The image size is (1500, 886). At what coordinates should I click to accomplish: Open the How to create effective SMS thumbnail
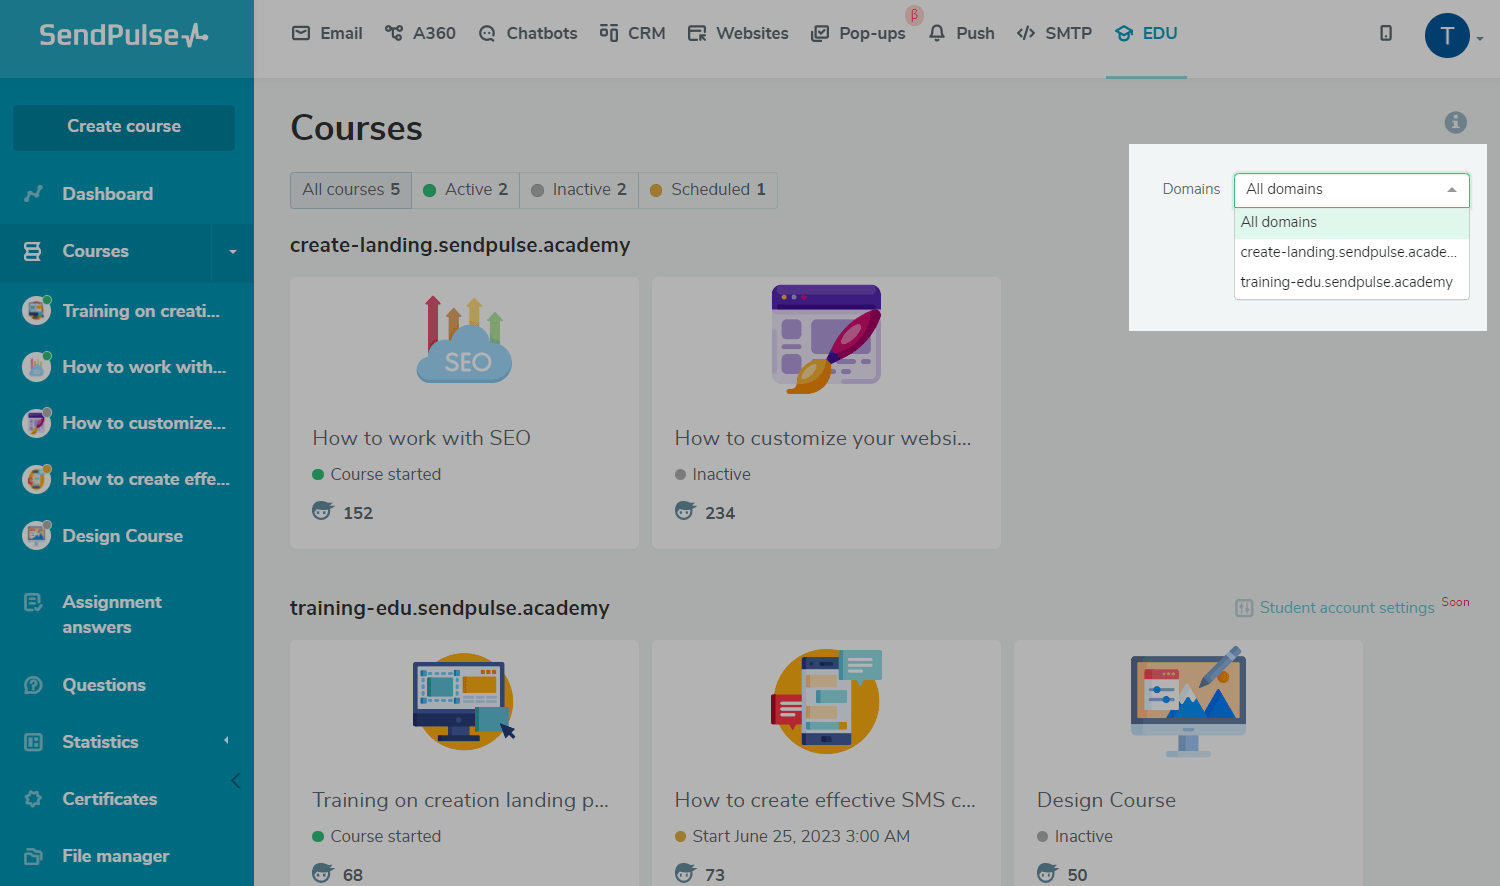827,701
